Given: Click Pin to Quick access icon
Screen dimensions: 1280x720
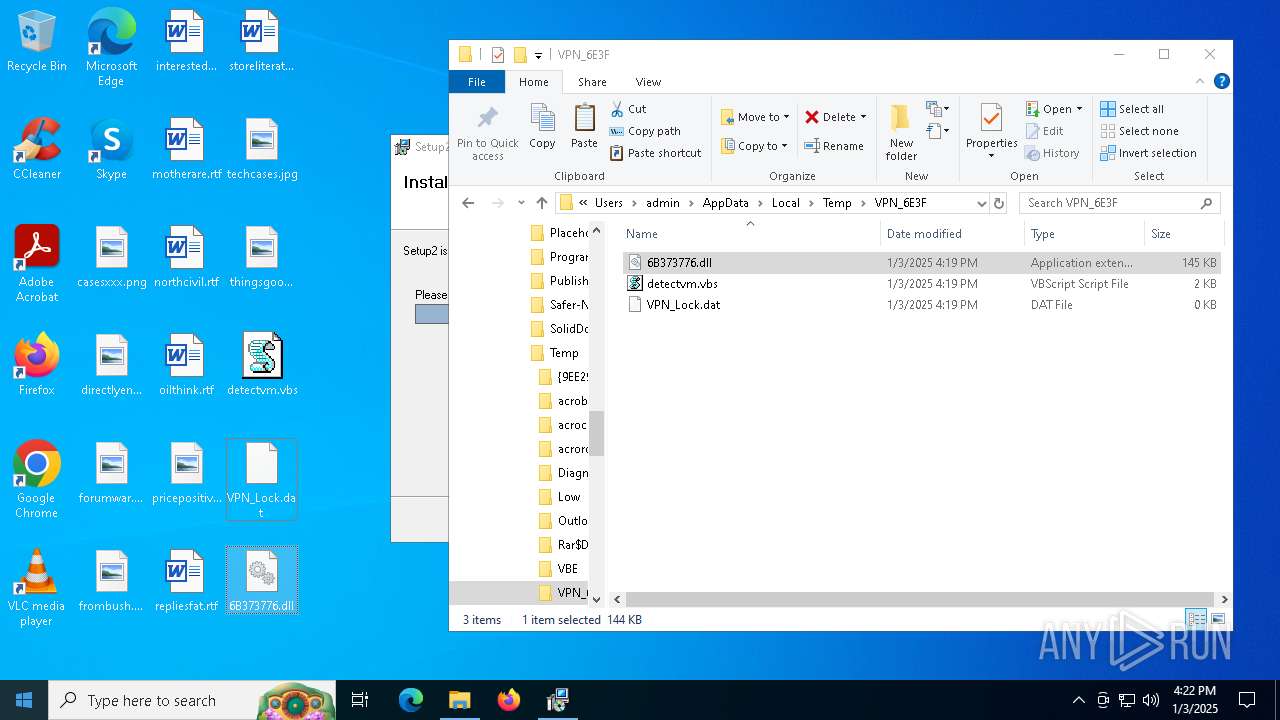Looking at the screenshot, I should (487, 131).
